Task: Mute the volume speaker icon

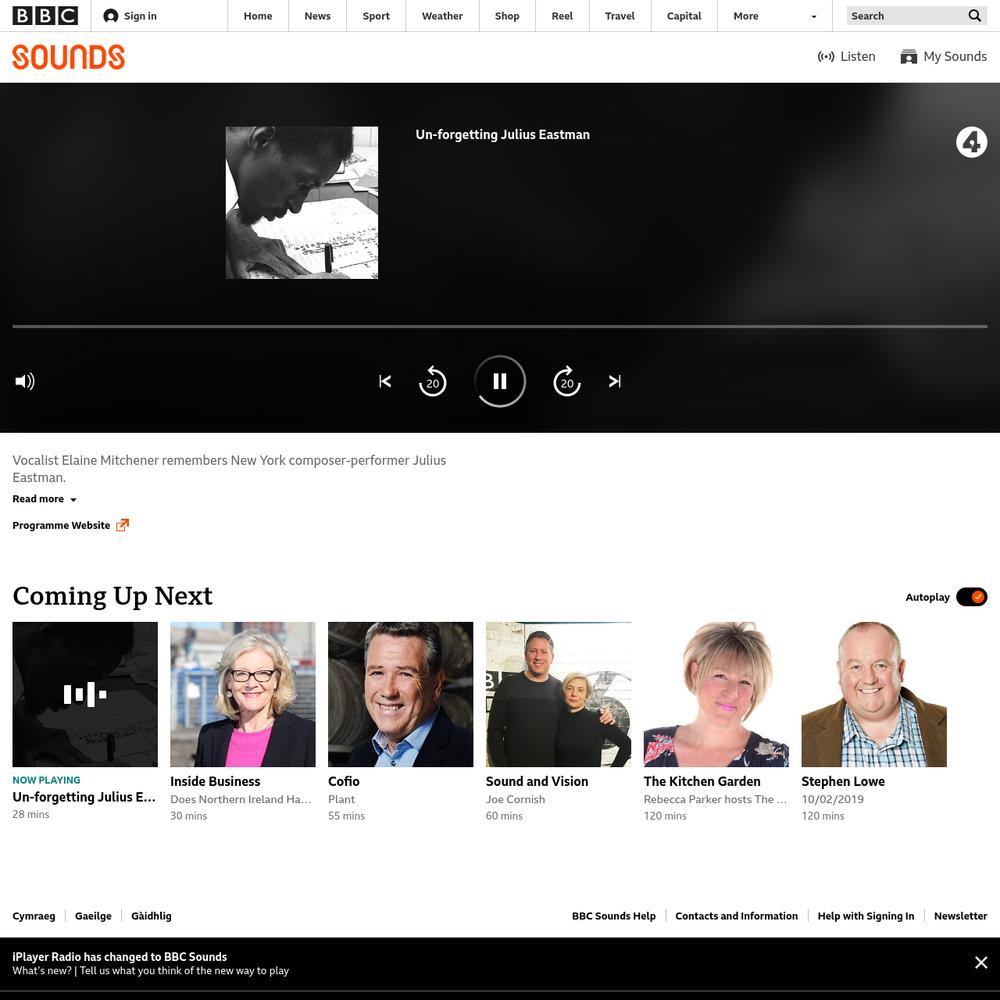Action: 25,381
